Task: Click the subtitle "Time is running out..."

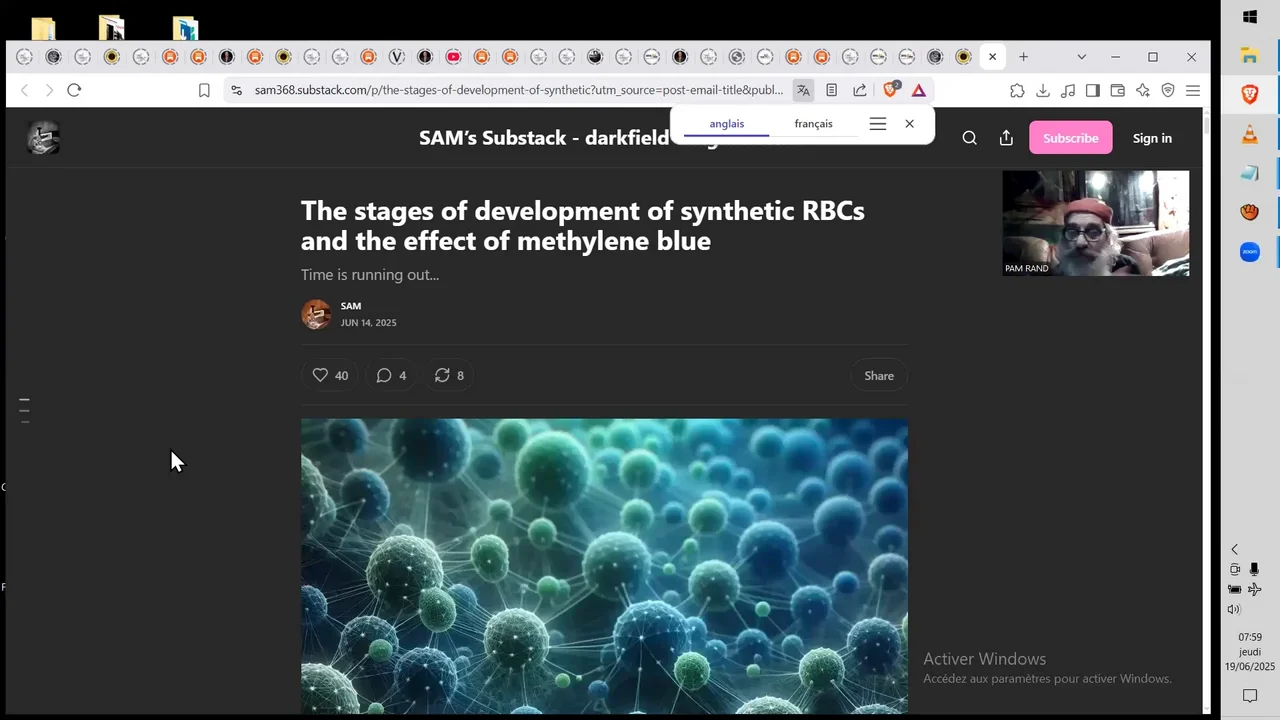Action: 370,274
